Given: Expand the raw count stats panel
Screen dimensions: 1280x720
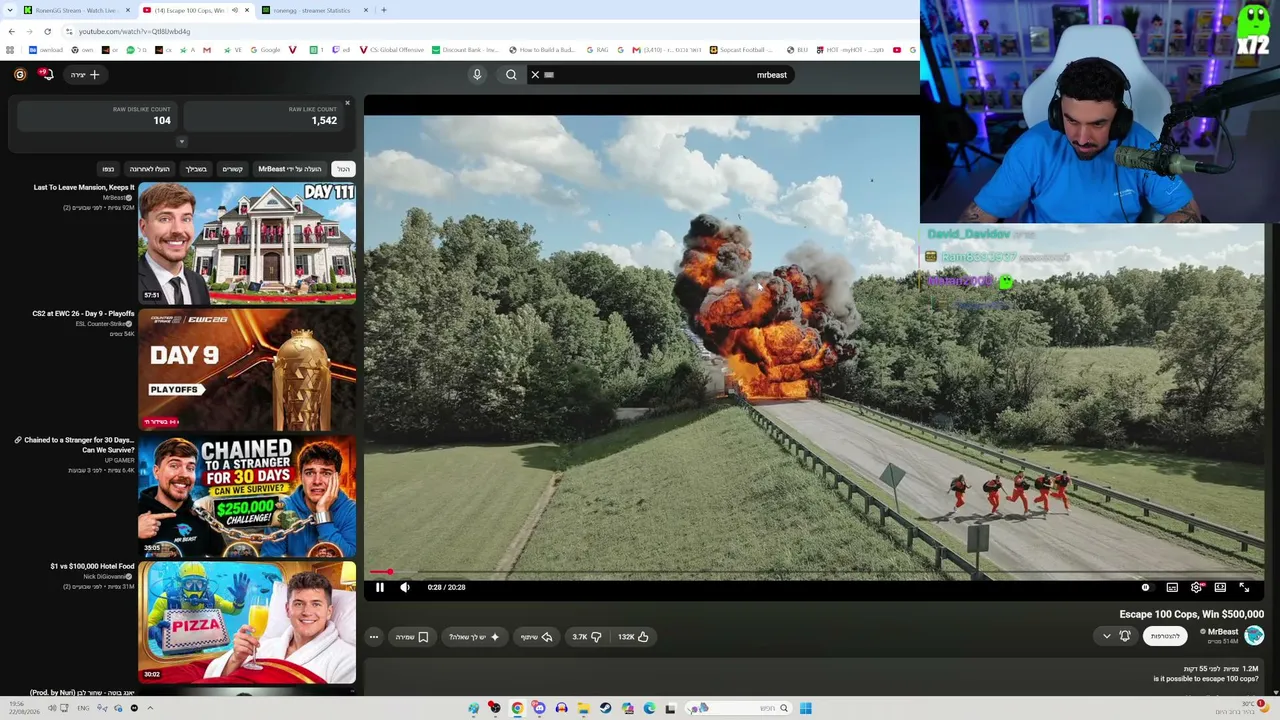Looking at the screenshot, I should pyautogui.click(x=181, y=141).
